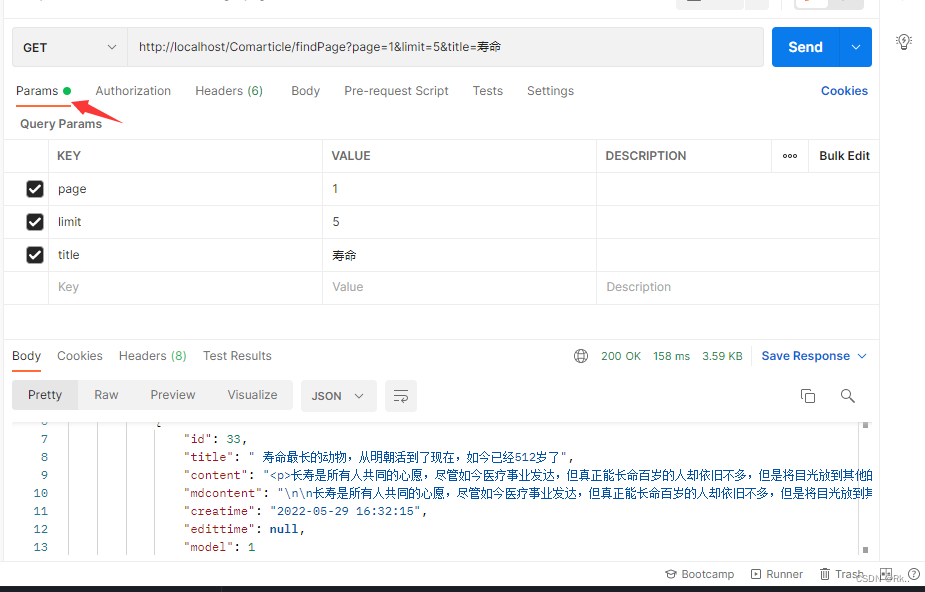Screen dimensions: 925x592
Task: Click the 158 ms response time
Action: click(671, 356)
